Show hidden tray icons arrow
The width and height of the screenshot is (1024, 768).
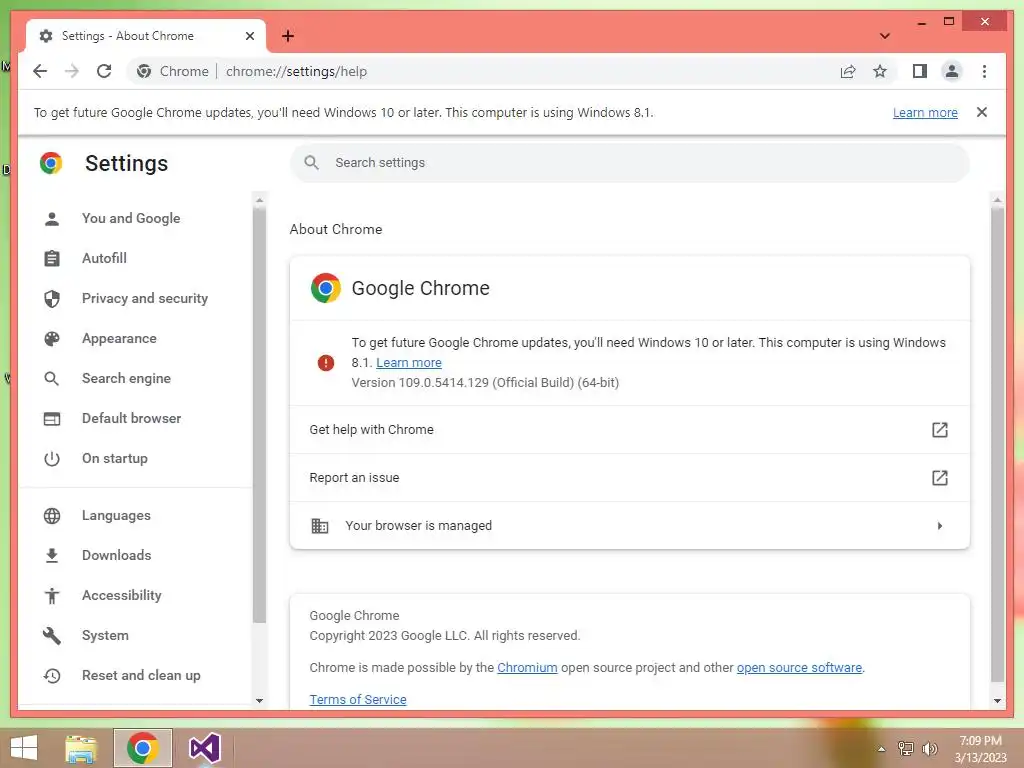click(882, 749)
